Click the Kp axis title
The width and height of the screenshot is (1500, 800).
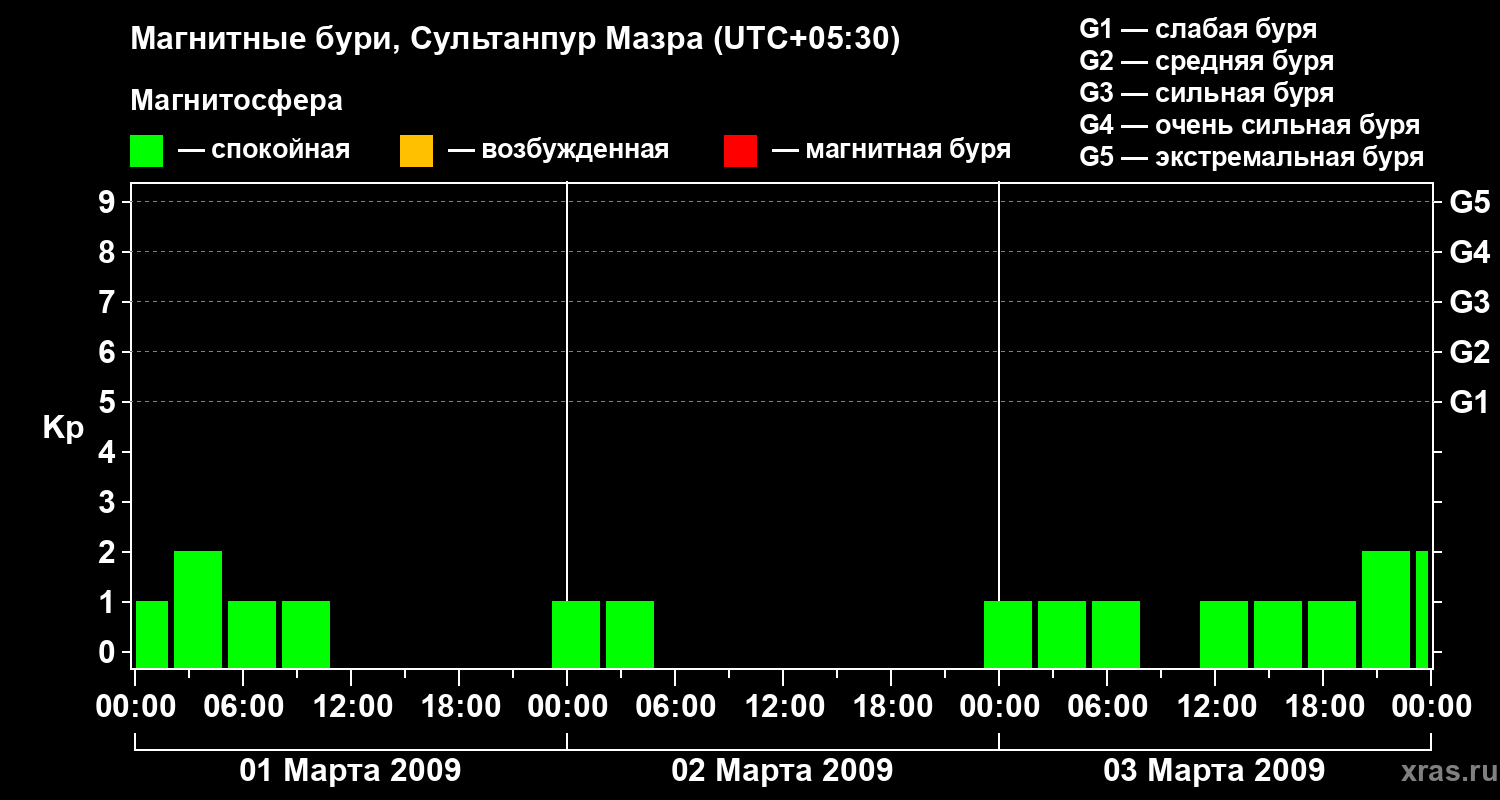click(63, 429)
